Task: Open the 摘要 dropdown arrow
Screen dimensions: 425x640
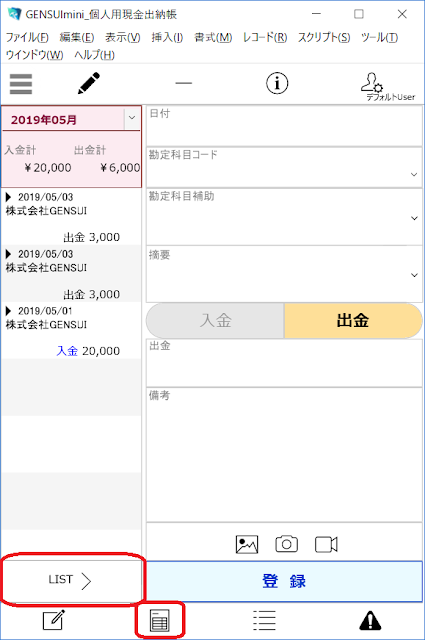Action: [414, 275]
